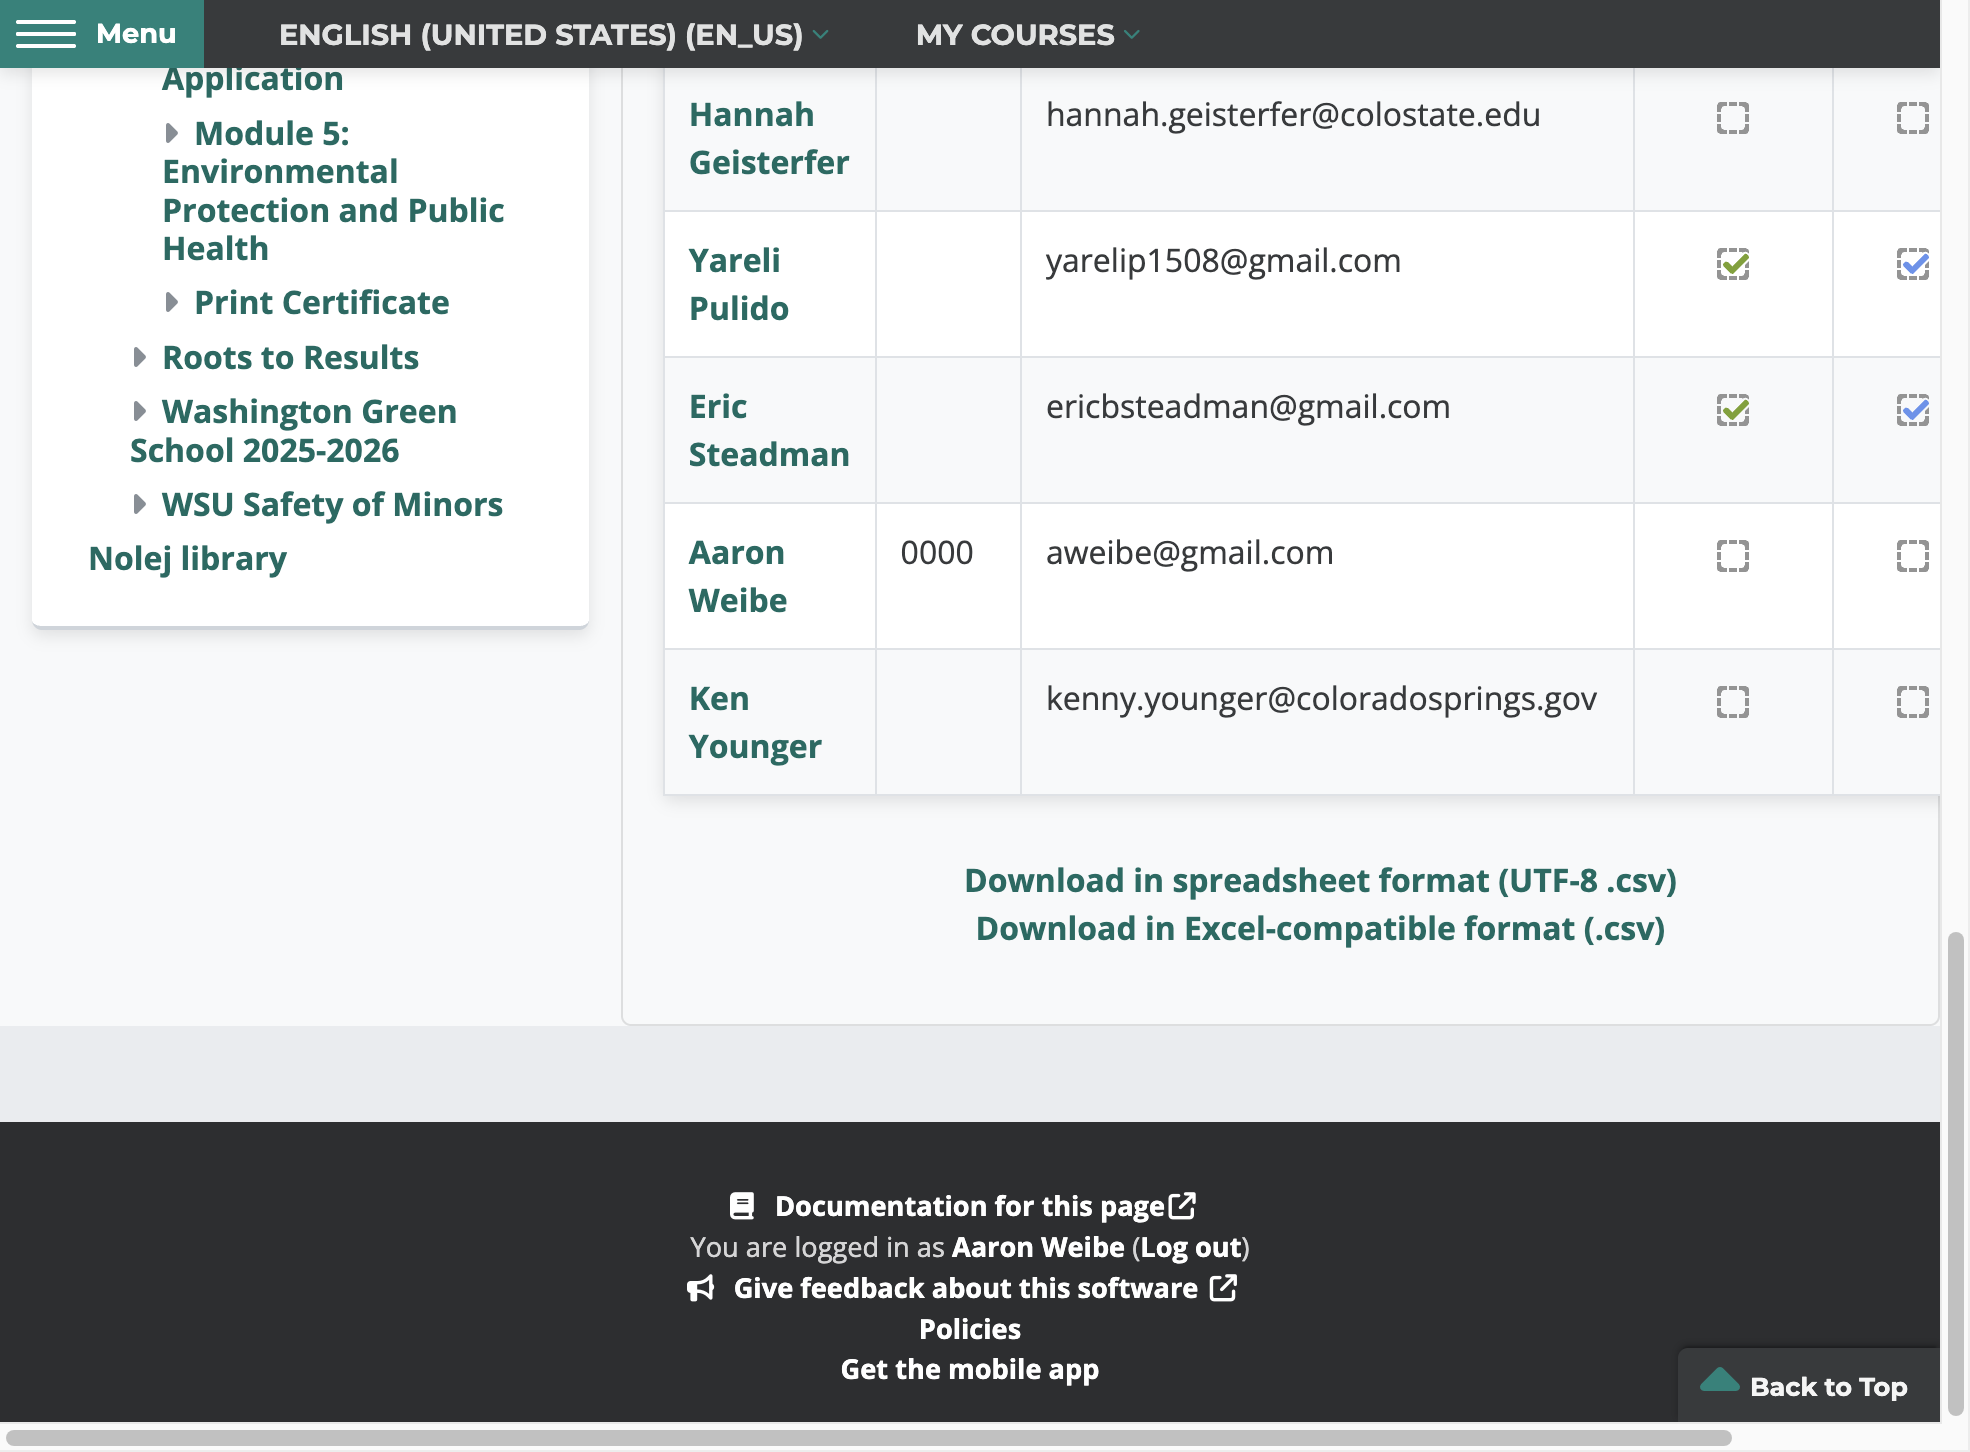Click the Back to Top arrow icon
Screen dimensions: 1970x1452
coord(1720,1381)
